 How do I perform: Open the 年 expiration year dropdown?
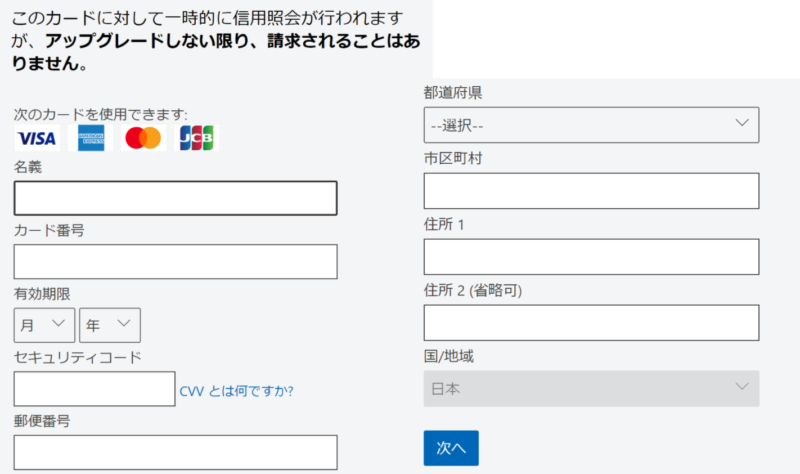coord(110,325)
